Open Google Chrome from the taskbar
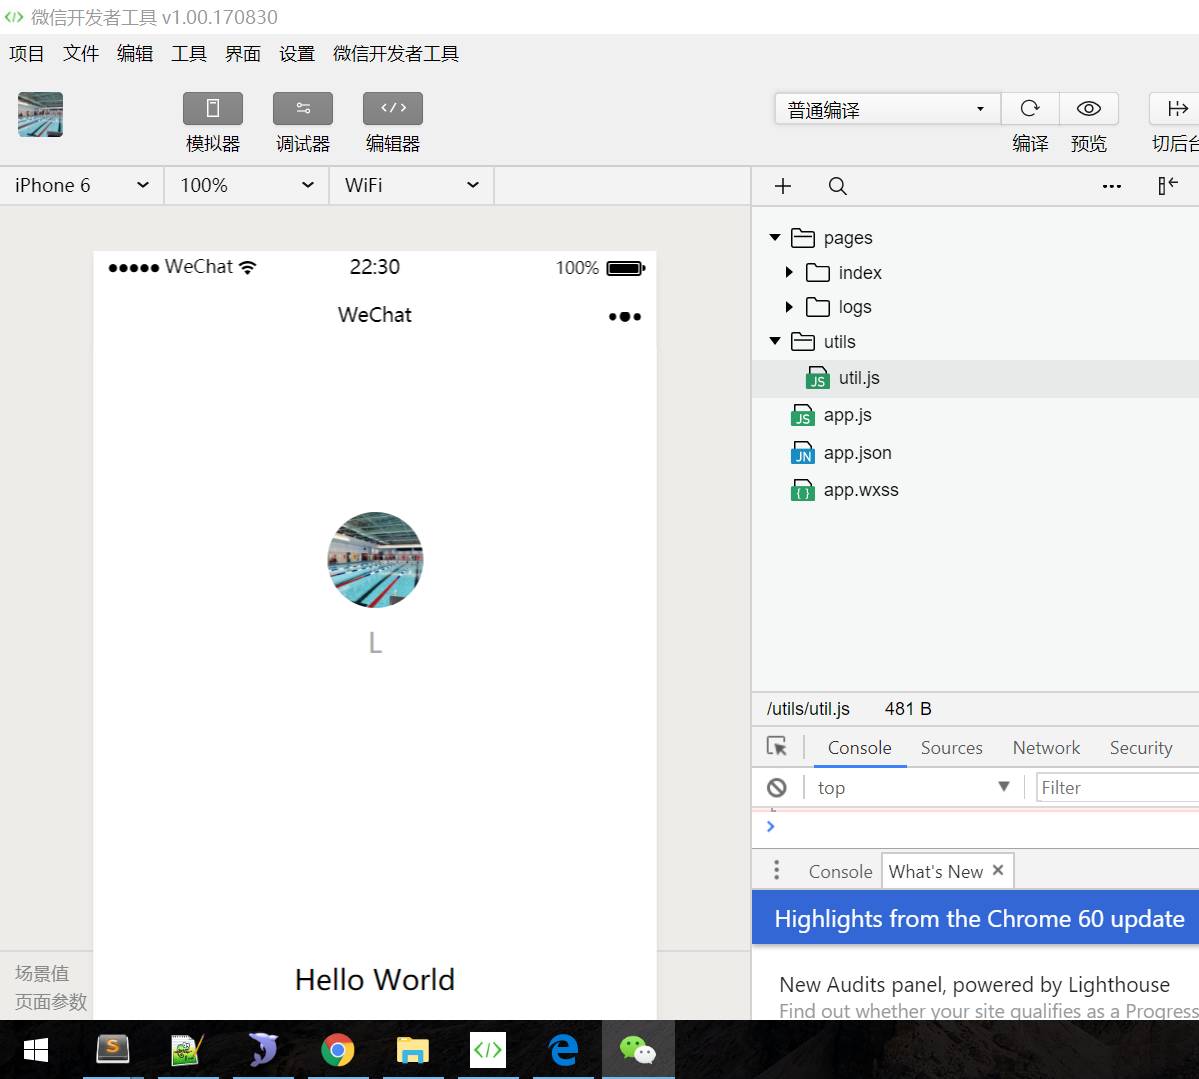 [x=337, y=1050]
